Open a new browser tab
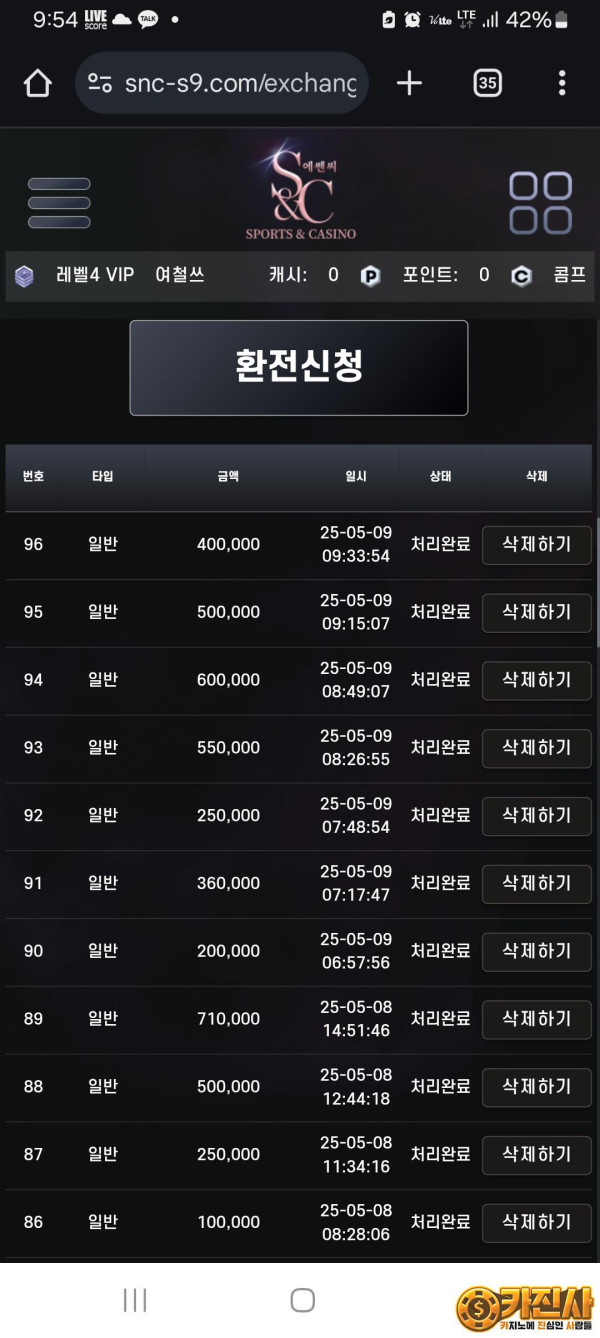 (409, 83)
